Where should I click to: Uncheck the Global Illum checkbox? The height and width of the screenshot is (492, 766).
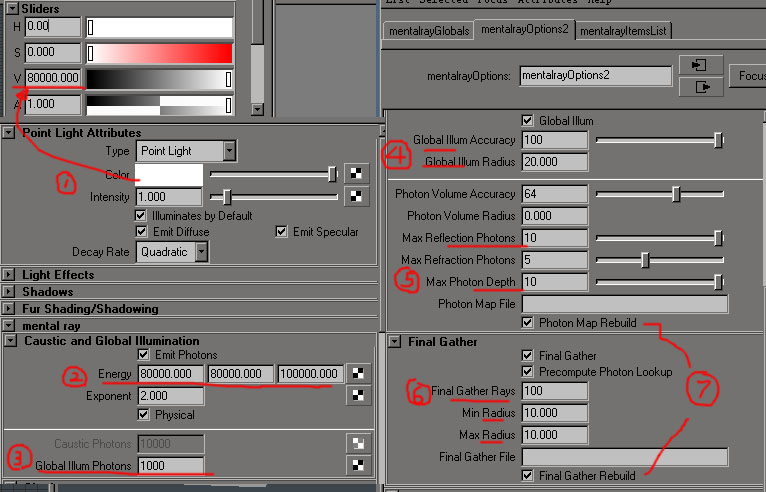pyautogui.click(x=527, y=121)
